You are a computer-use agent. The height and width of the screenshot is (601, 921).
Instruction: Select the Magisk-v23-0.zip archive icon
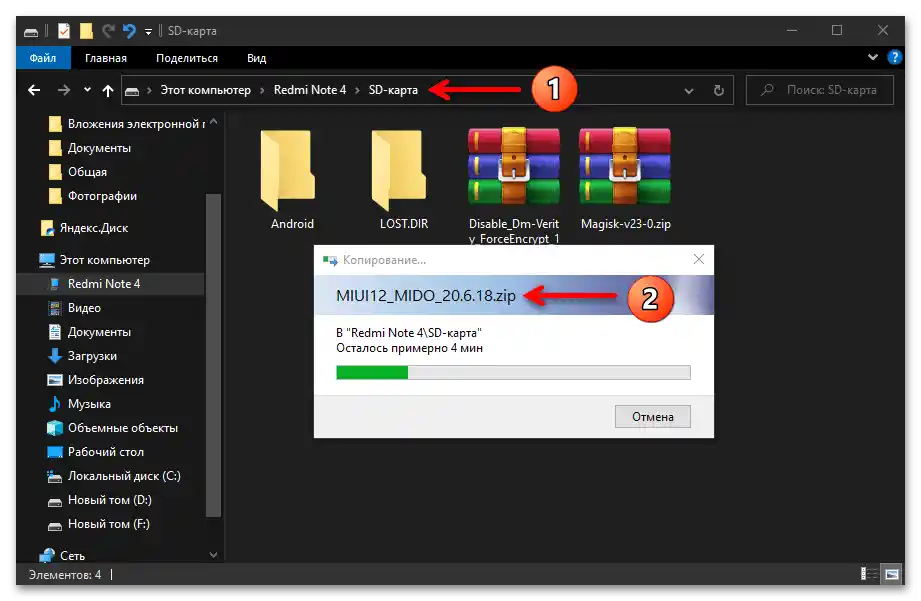[624, 167]
